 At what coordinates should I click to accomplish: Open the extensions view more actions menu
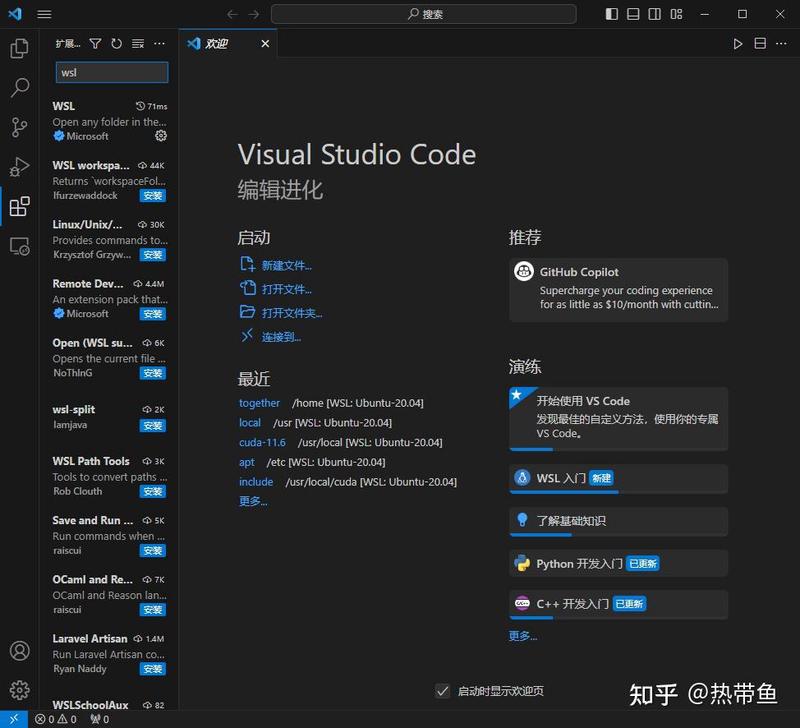[x=159, y=44]
